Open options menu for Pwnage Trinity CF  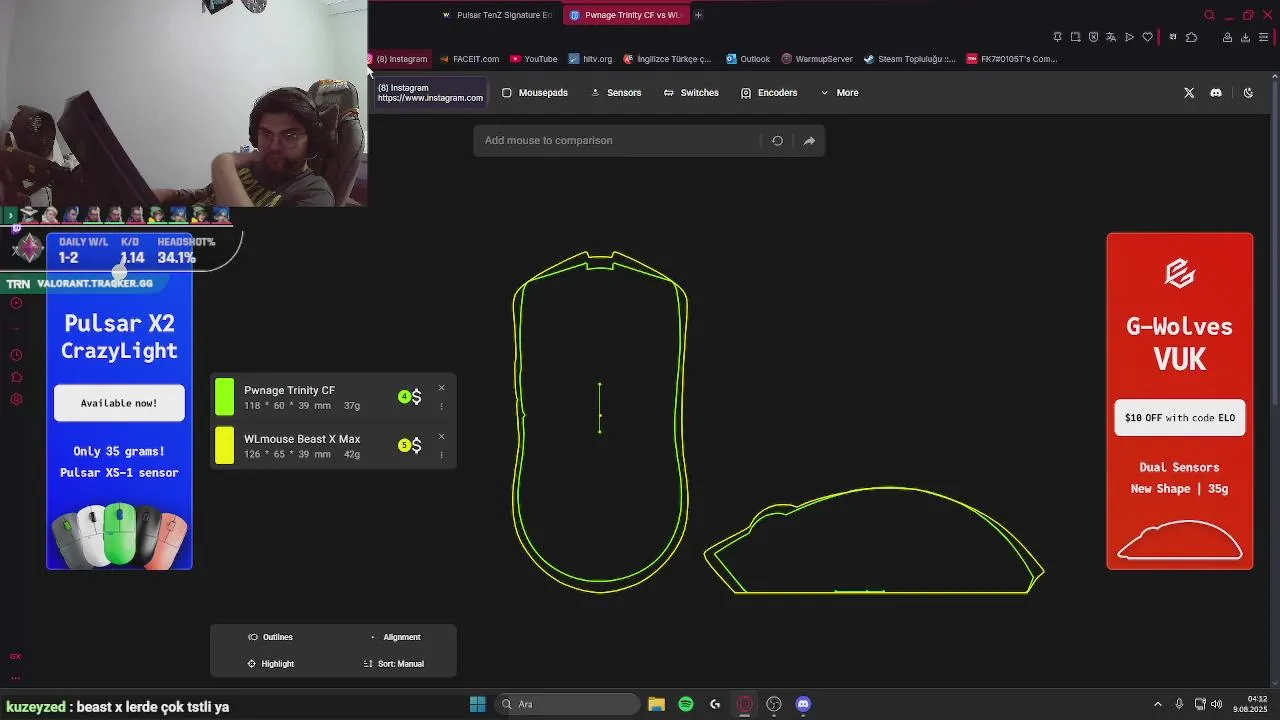(441, 406)
